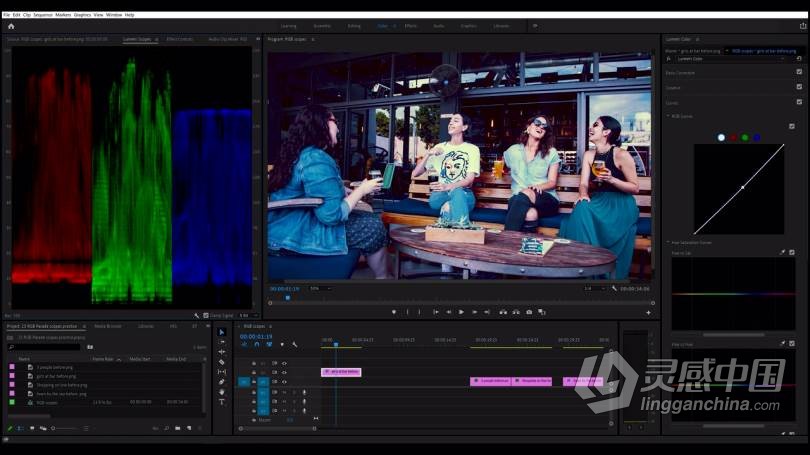
Task: Click Comparison View icon
Action: pyautogui.click(x=542, y=312)
